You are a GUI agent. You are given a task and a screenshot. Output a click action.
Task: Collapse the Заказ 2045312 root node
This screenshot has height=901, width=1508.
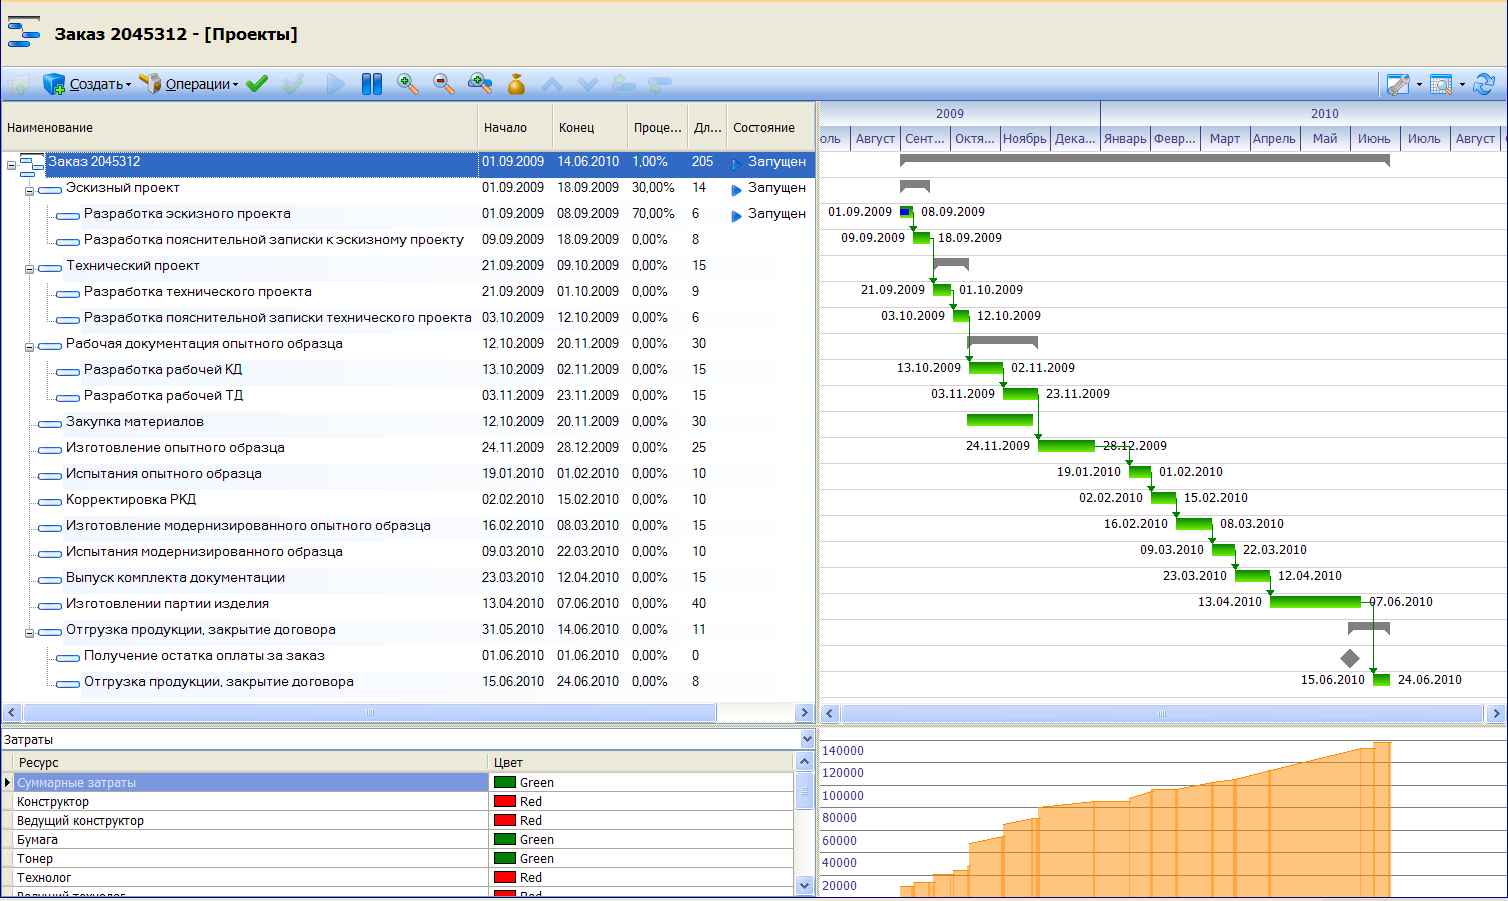pos(12,165)
